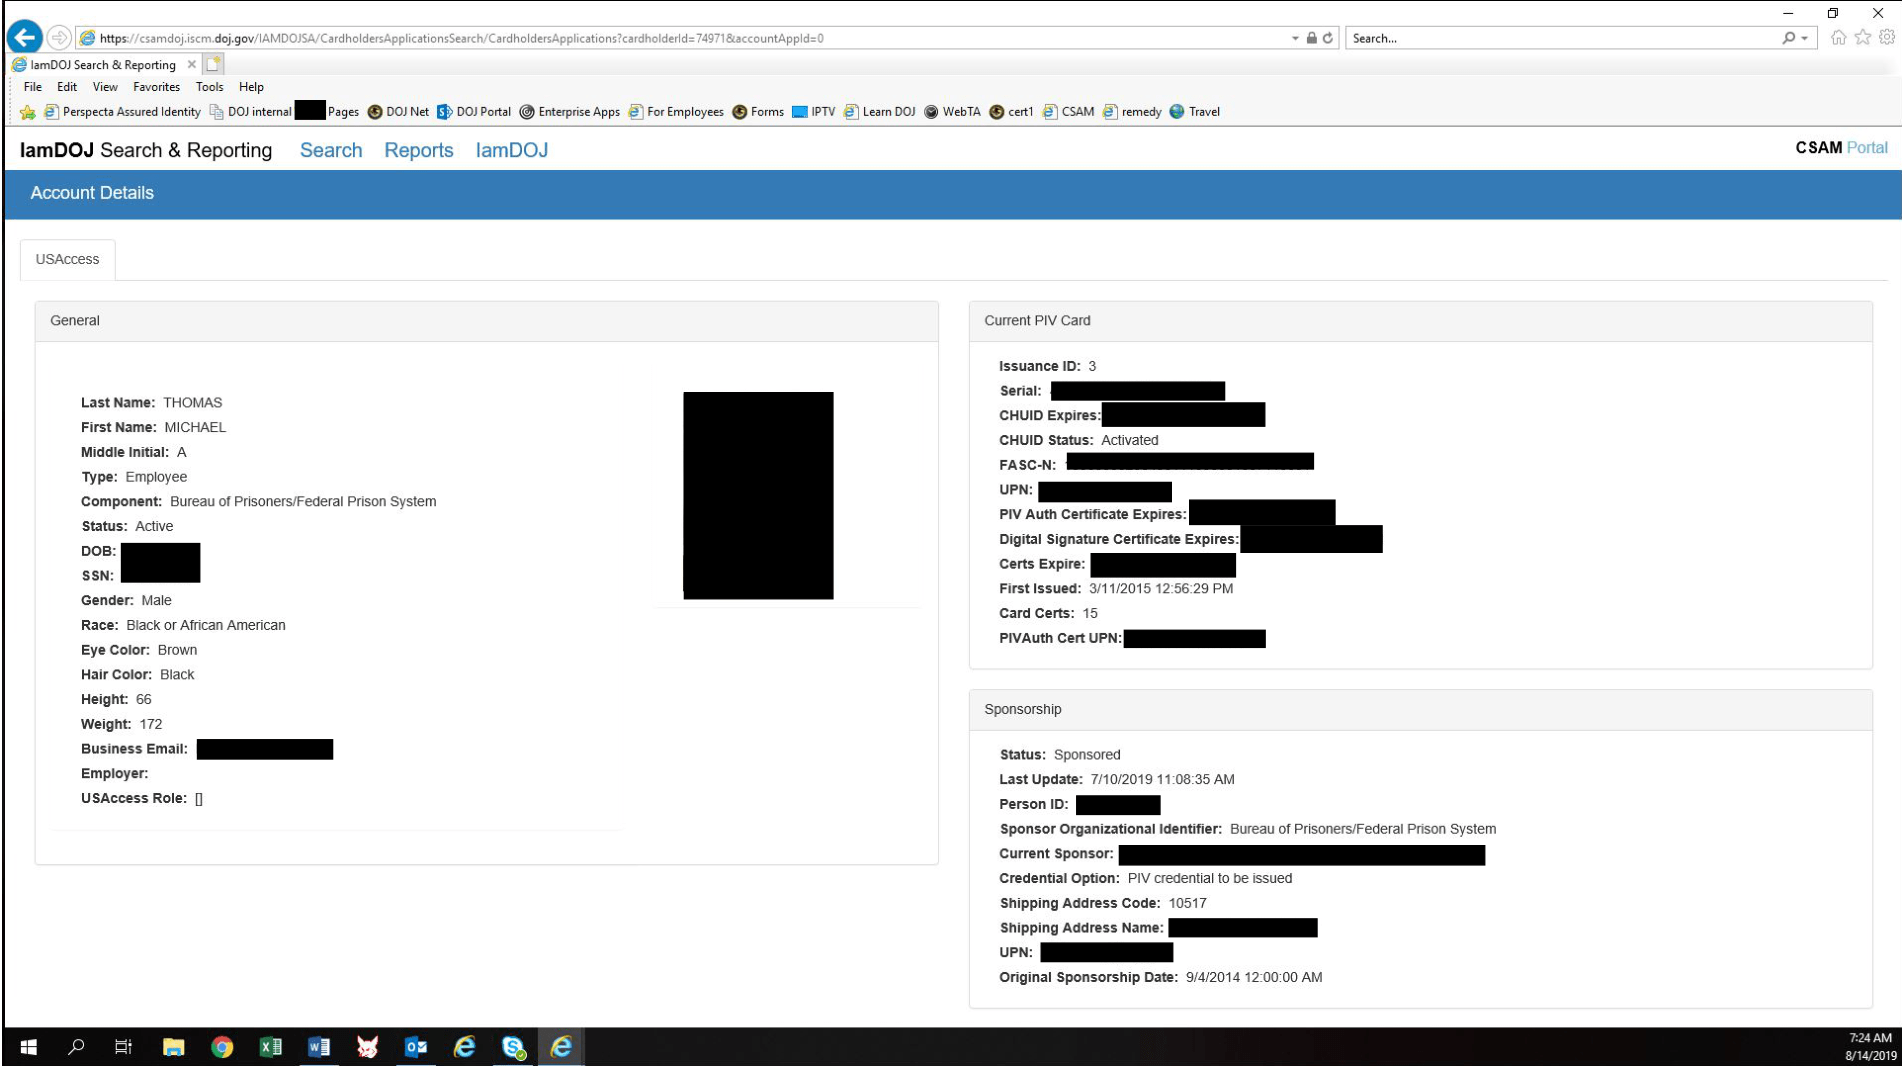Select the USAccess tab

(x=67, y=259)
